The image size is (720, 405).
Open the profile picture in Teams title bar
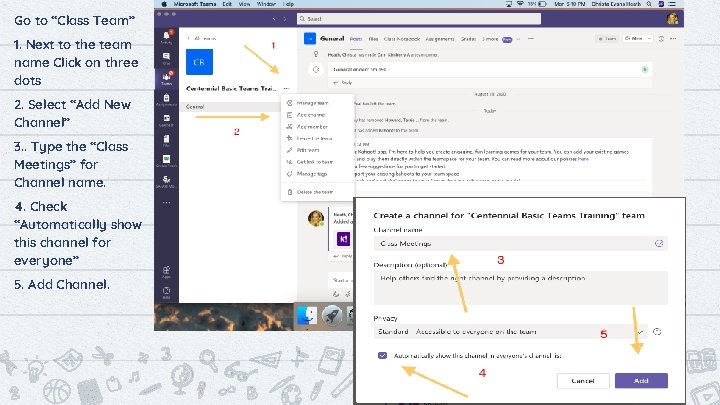click(673, 18)
